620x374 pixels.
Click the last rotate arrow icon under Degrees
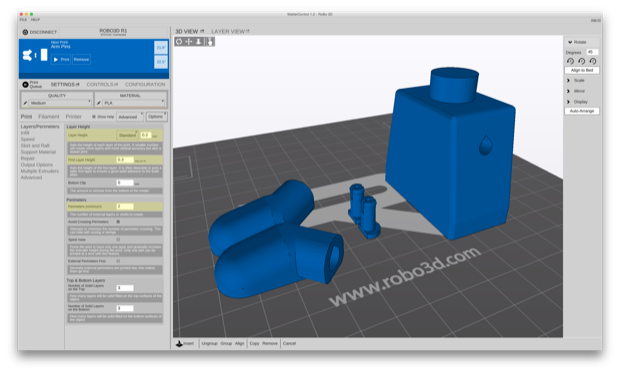pos(593,61)
